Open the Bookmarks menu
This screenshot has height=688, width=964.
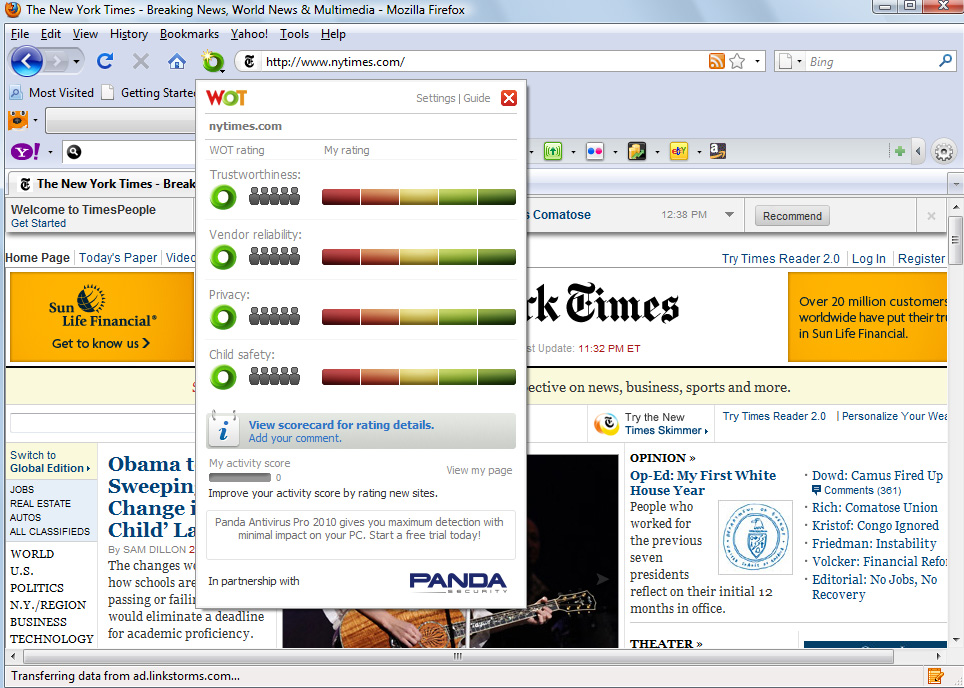point(189,34)
